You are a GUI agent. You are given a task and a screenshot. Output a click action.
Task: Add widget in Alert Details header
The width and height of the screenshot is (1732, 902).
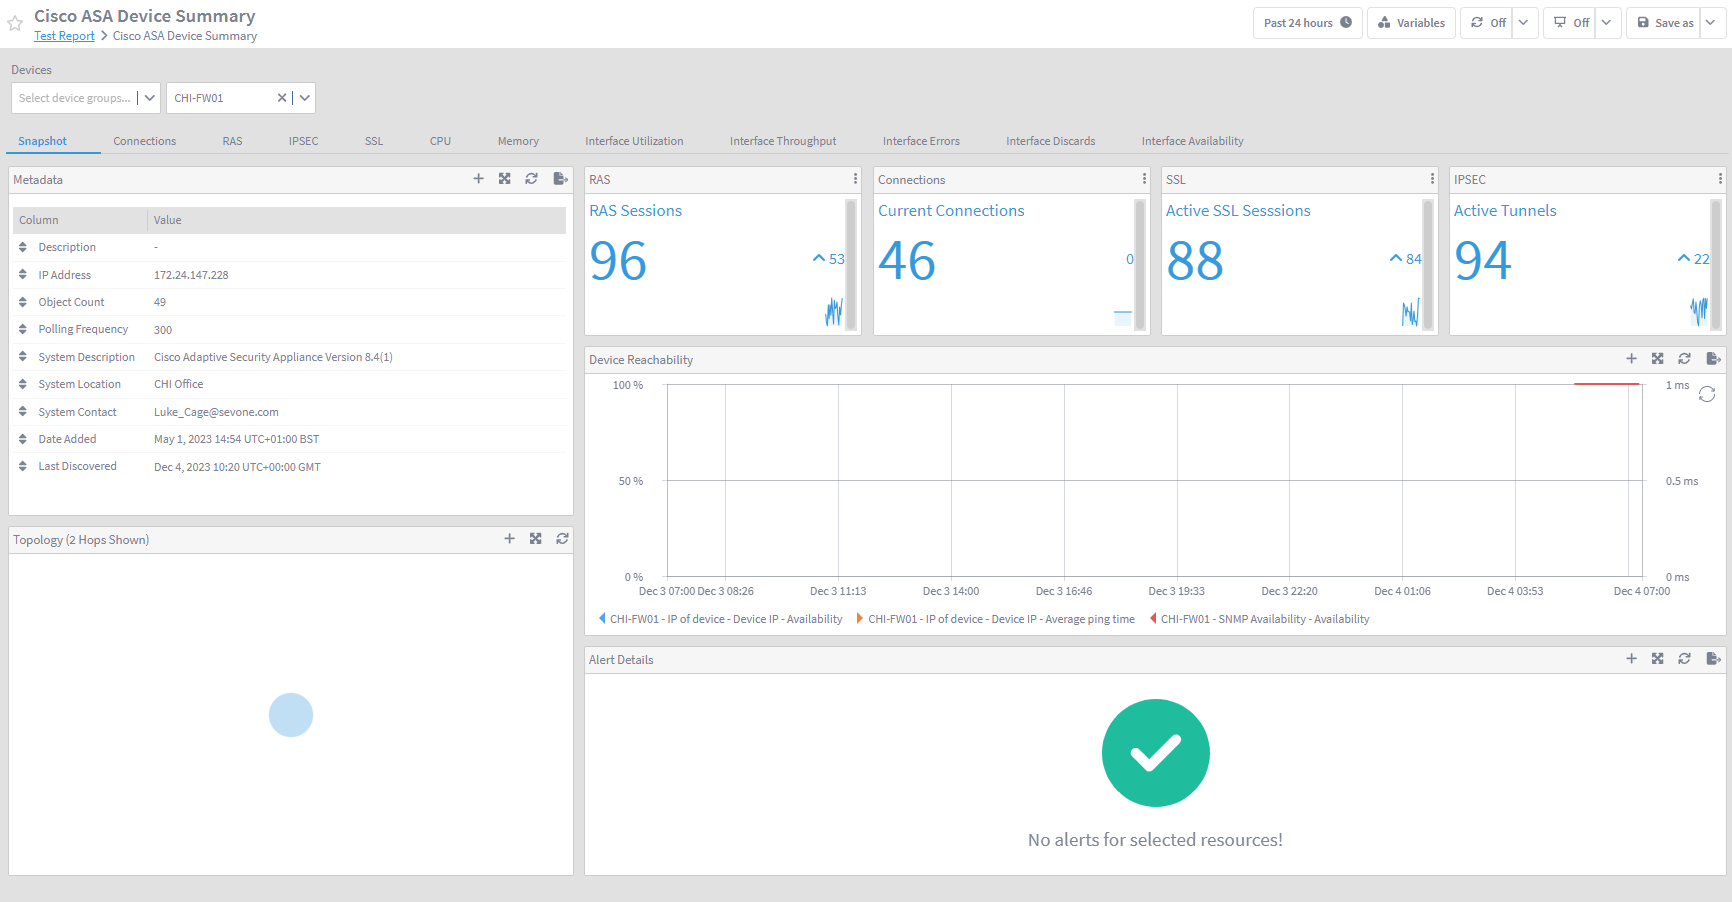pos(1631,659)
